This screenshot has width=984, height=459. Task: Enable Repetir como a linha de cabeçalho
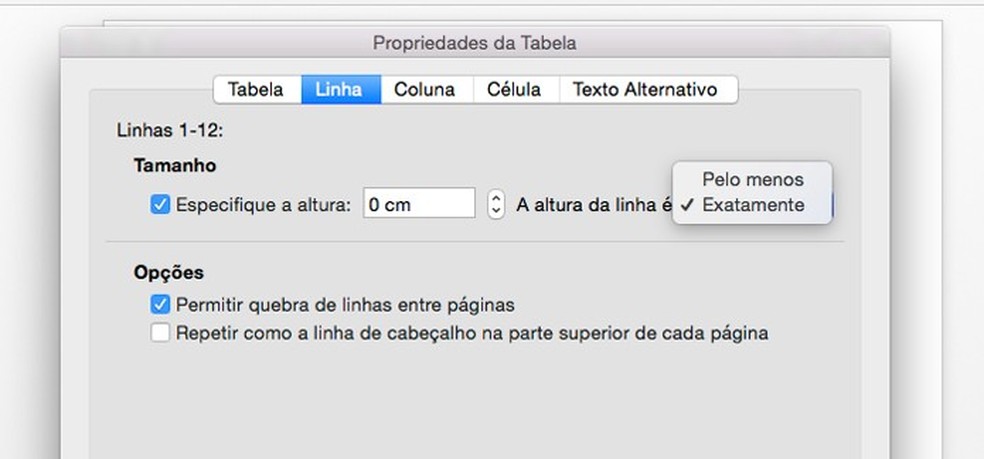(160, 333)
